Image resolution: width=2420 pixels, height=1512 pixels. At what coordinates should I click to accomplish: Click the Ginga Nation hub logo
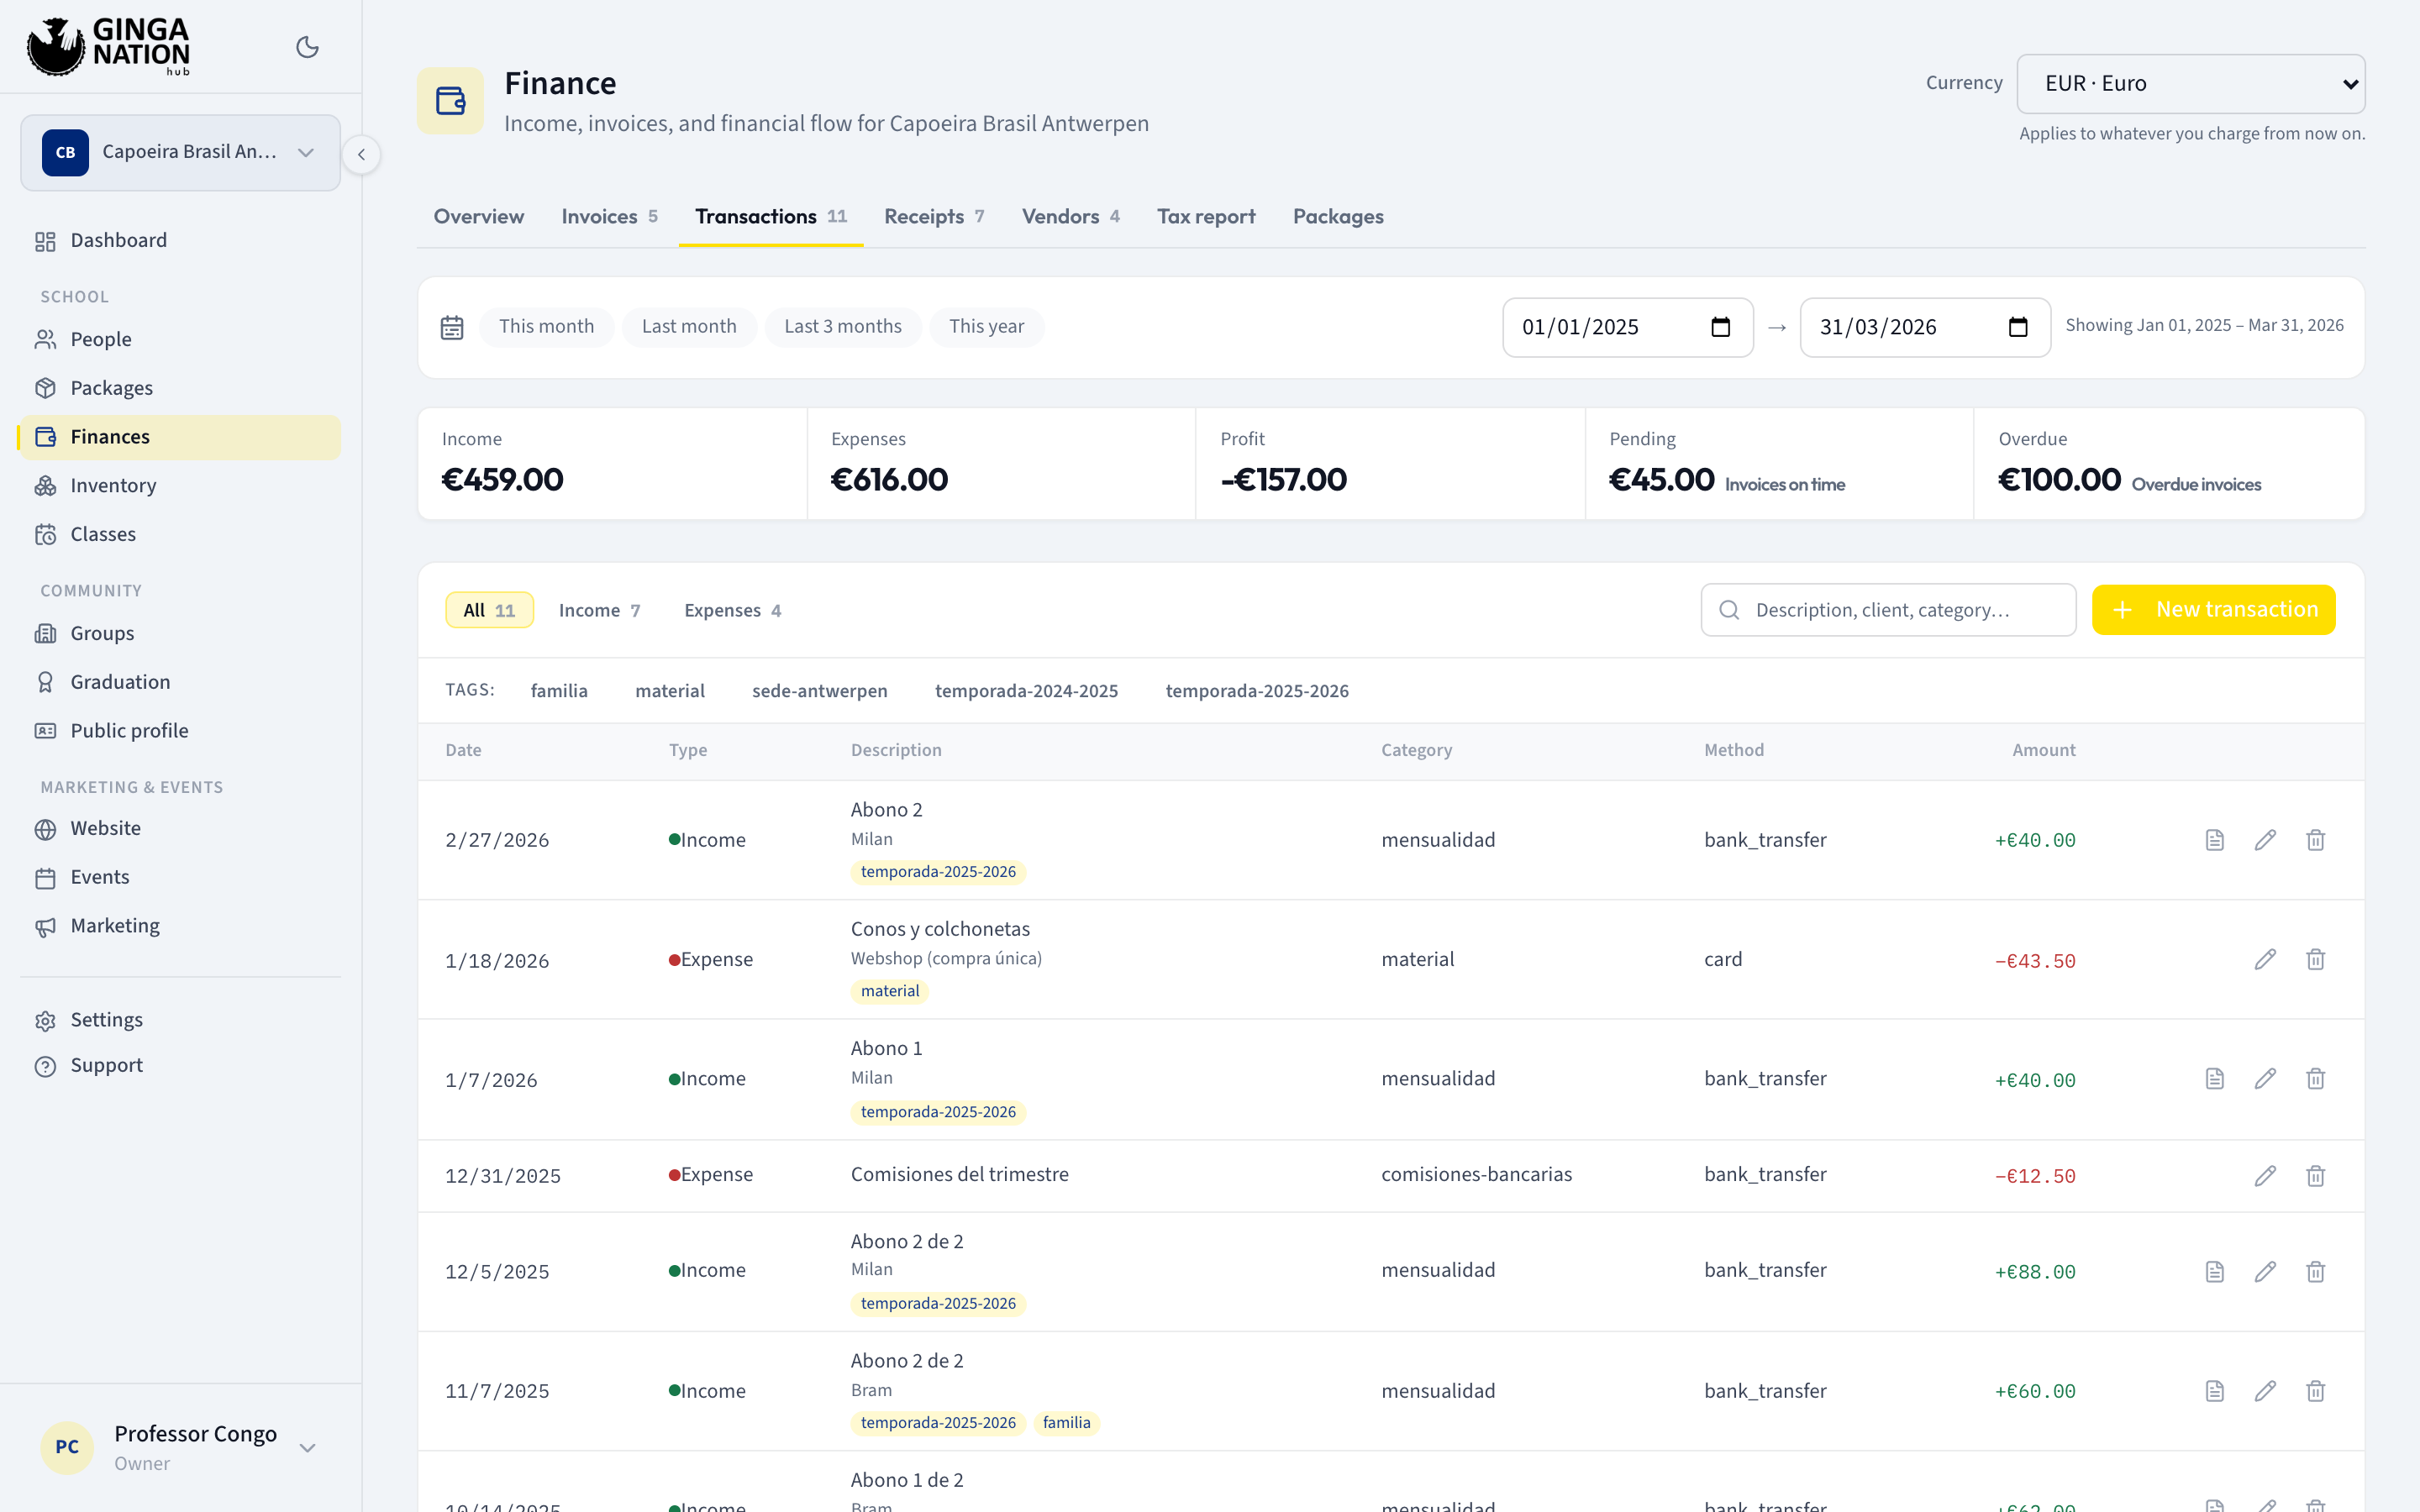click(x=108, y=46)
